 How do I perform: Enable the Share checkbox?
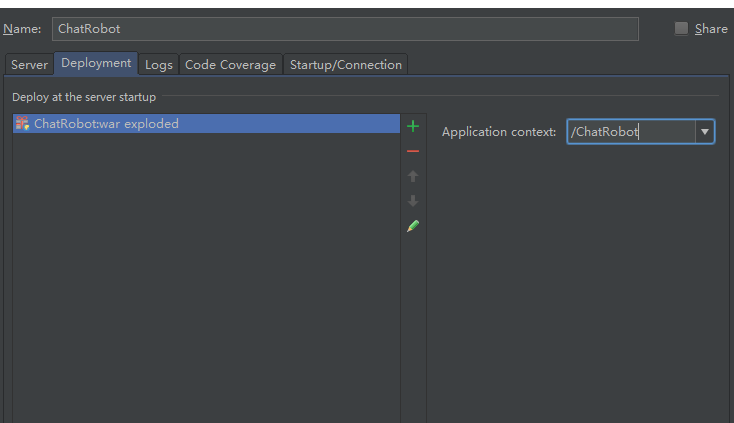[681, 29]
